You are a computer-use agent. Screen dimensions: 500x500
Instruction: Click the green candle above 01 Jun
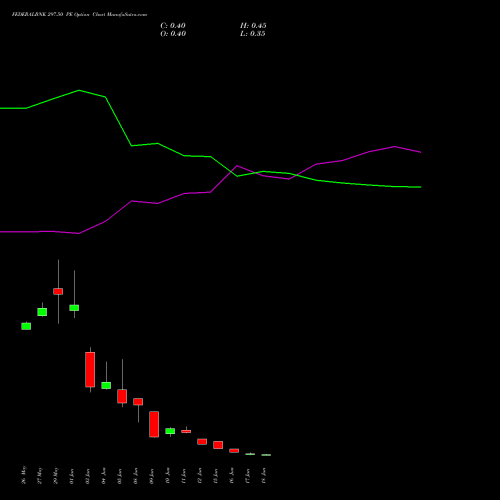pos(74,308)
